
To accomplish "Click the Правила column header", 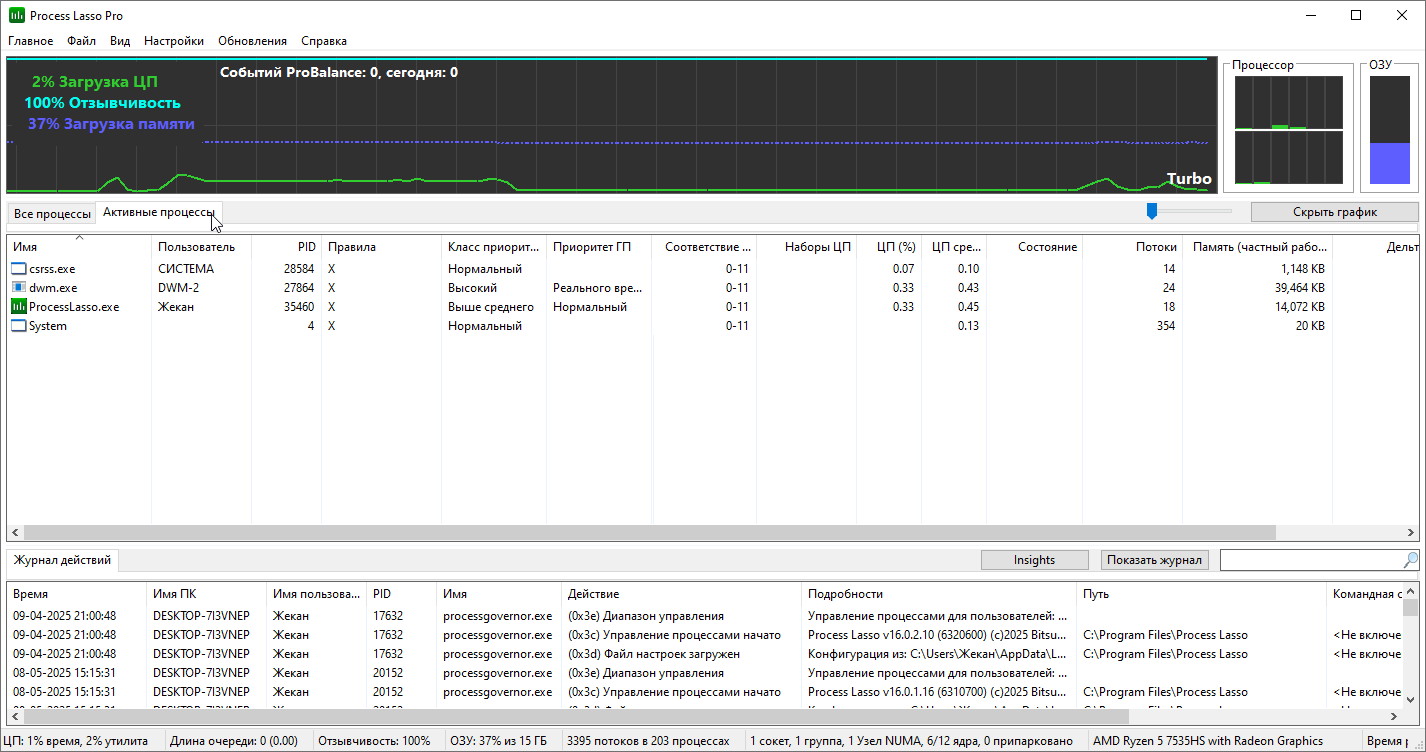I will (381, 247).
